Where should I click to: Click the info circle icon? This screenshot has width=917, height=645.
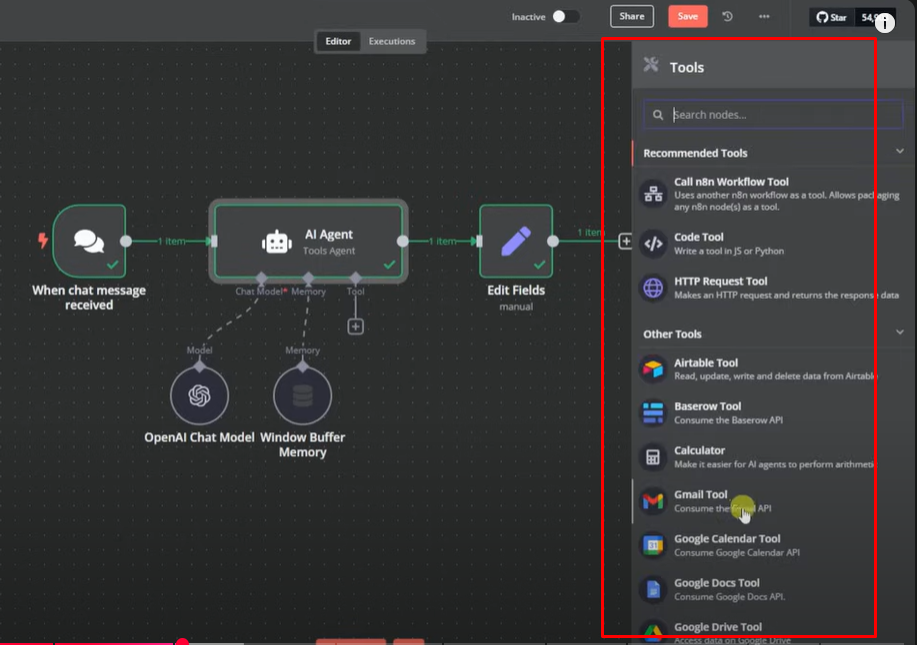pyautogui.click(x=885, y=23)
